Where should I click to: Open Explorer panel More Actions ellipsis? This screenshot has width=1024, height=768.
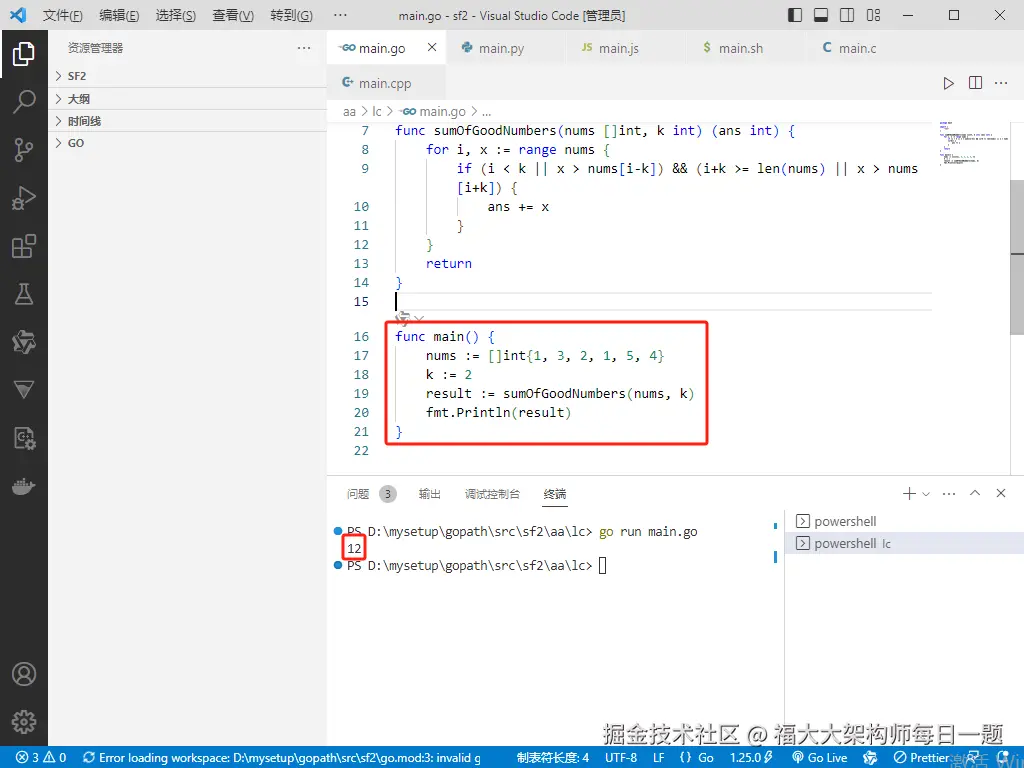tap(304, 48)
